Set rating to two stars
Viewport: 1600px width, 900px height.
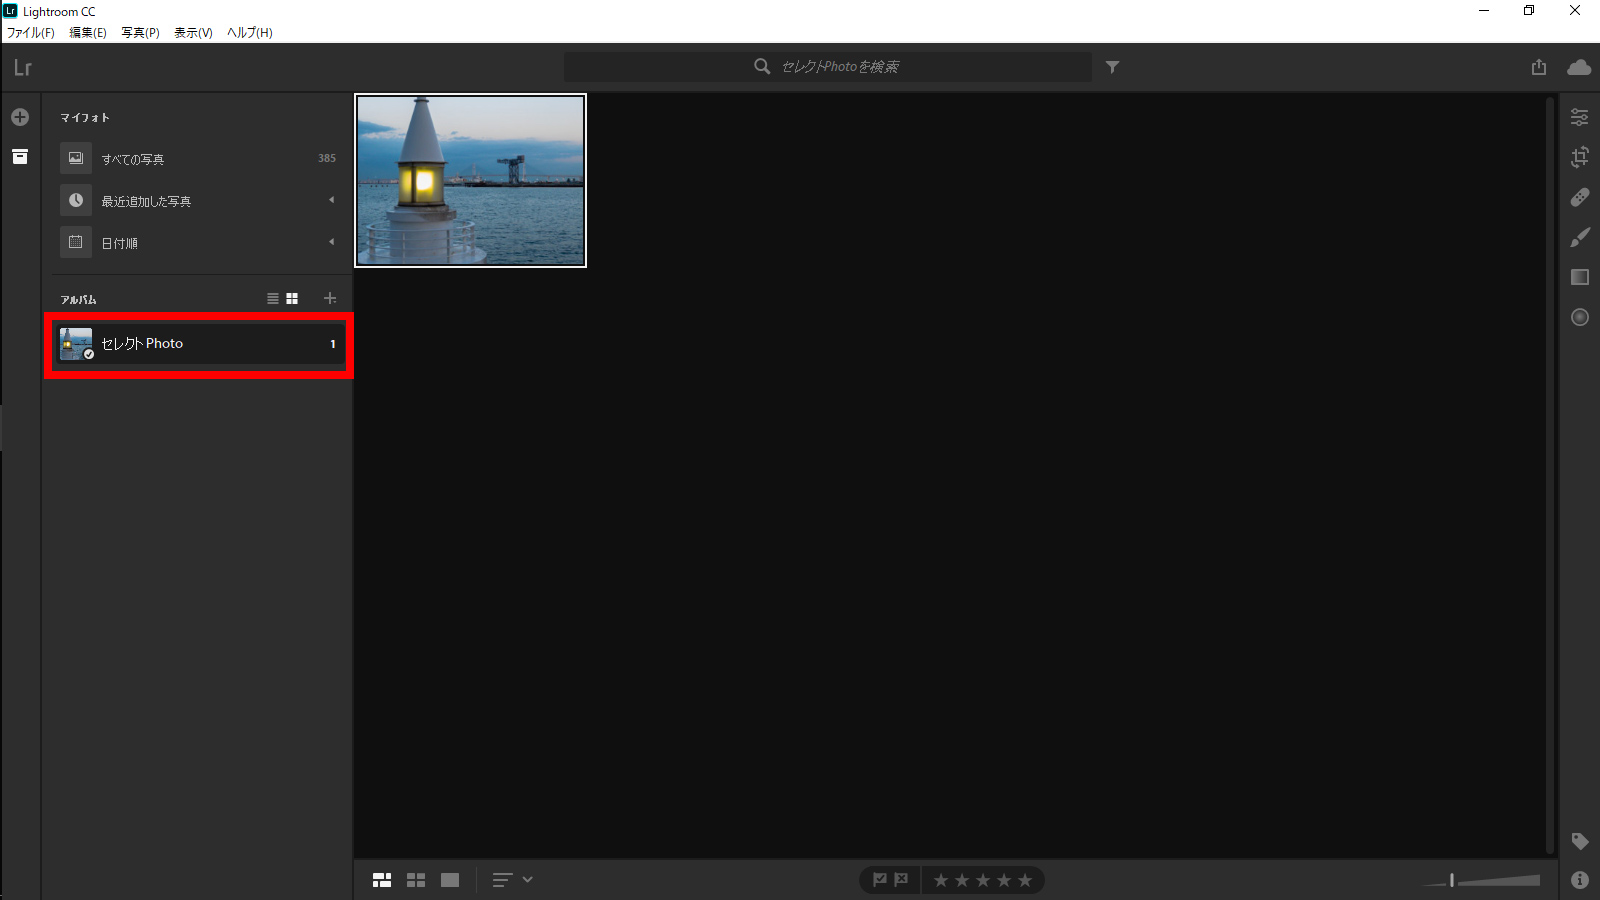[962, 880]
